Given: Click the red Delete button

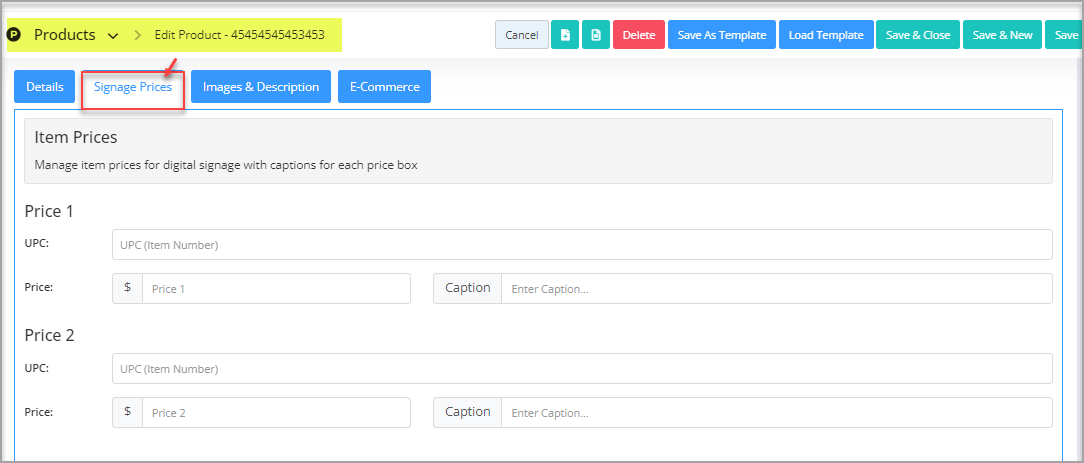Looking at the screenshot, I should (x=639, y=35).
